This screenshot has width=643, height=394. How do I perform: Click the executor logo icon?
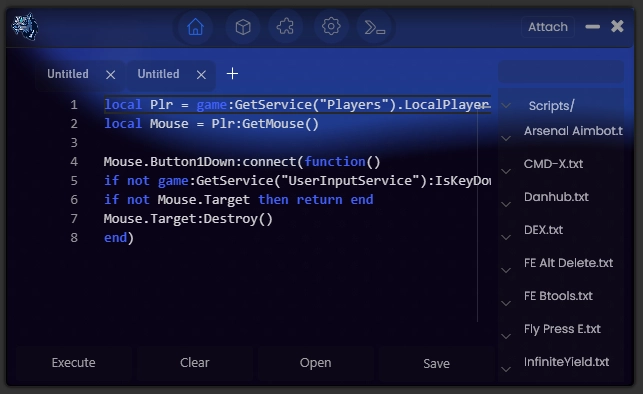tap(25, 27)
